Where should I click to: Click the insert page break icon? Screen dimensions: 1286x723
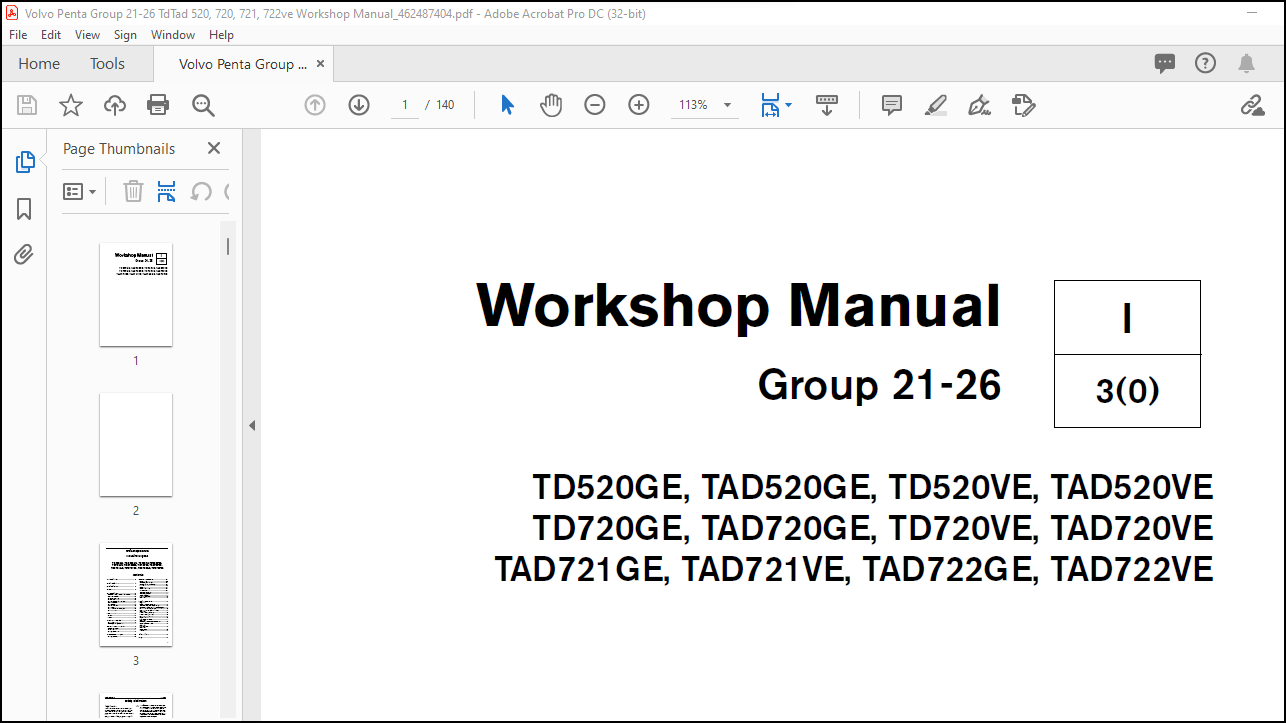click(167, 191)
